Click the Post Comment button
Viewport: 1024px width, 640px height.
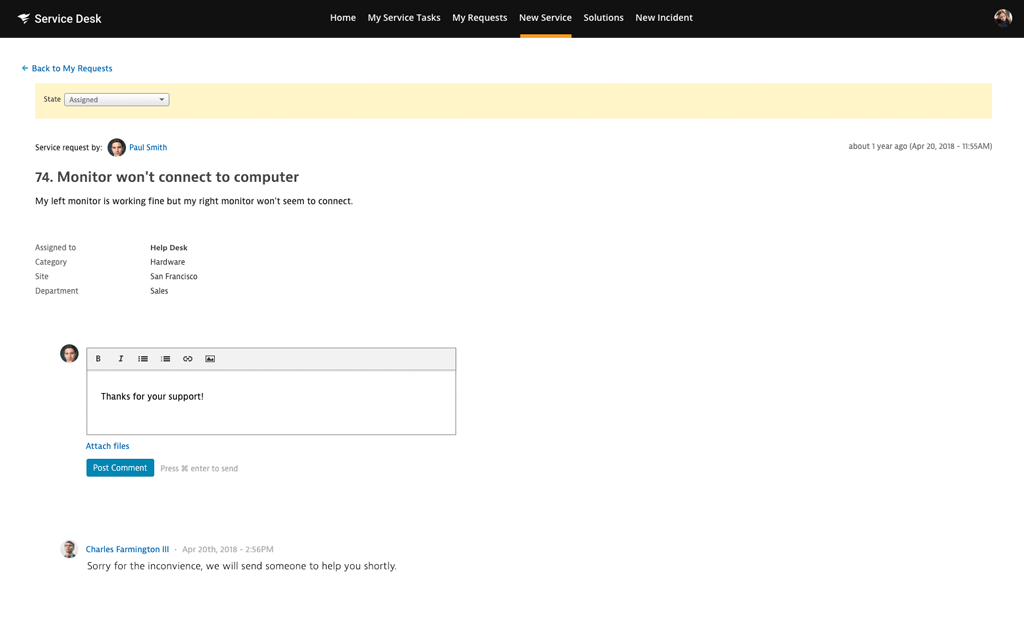[x=120, y=468]
